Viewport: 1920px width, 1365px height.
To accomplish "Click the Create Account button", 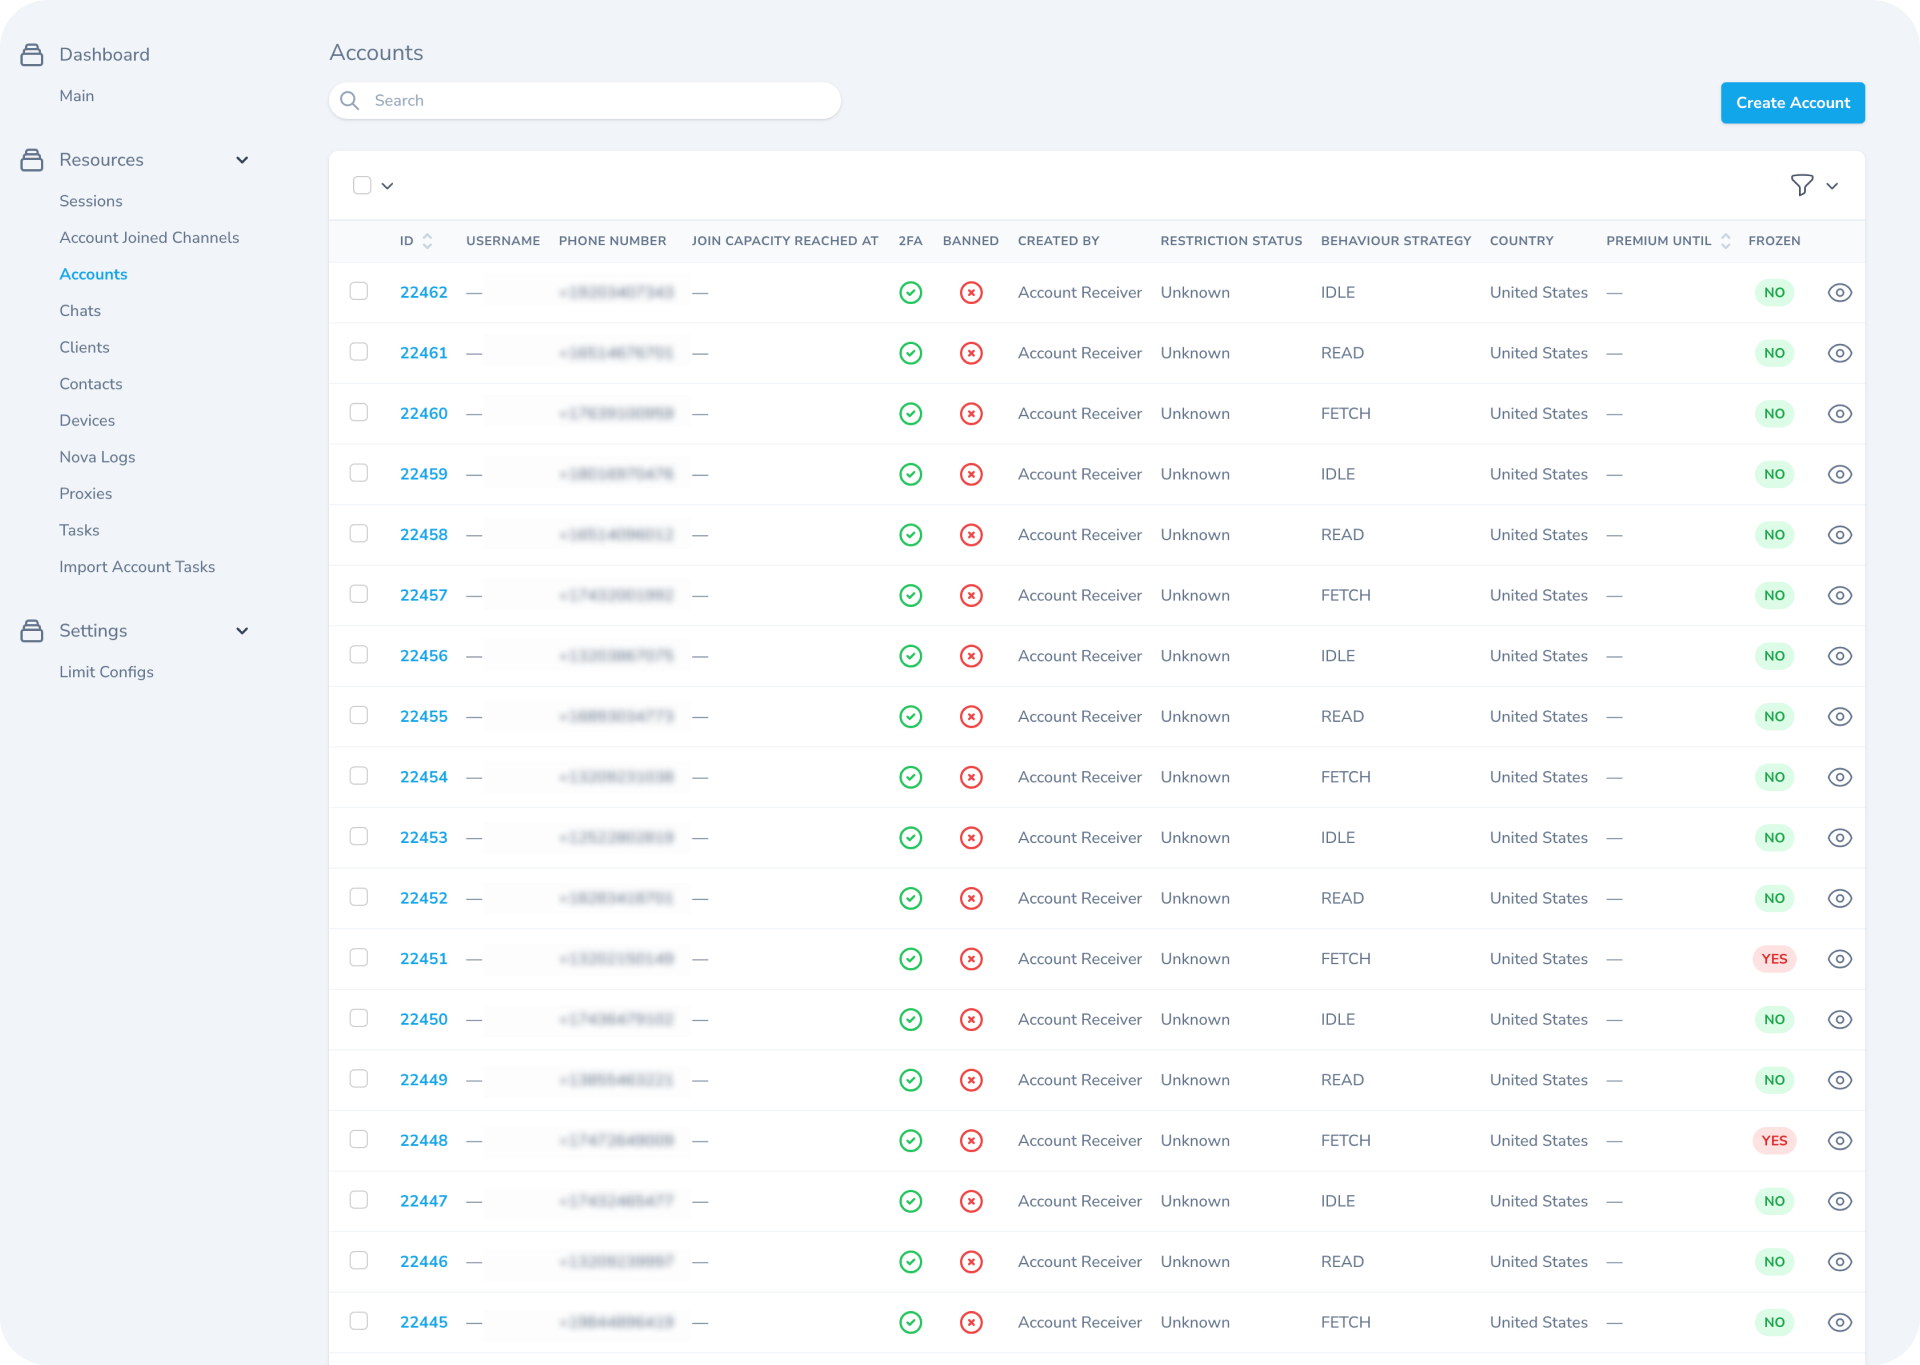I will click(x=1793, y=103).
